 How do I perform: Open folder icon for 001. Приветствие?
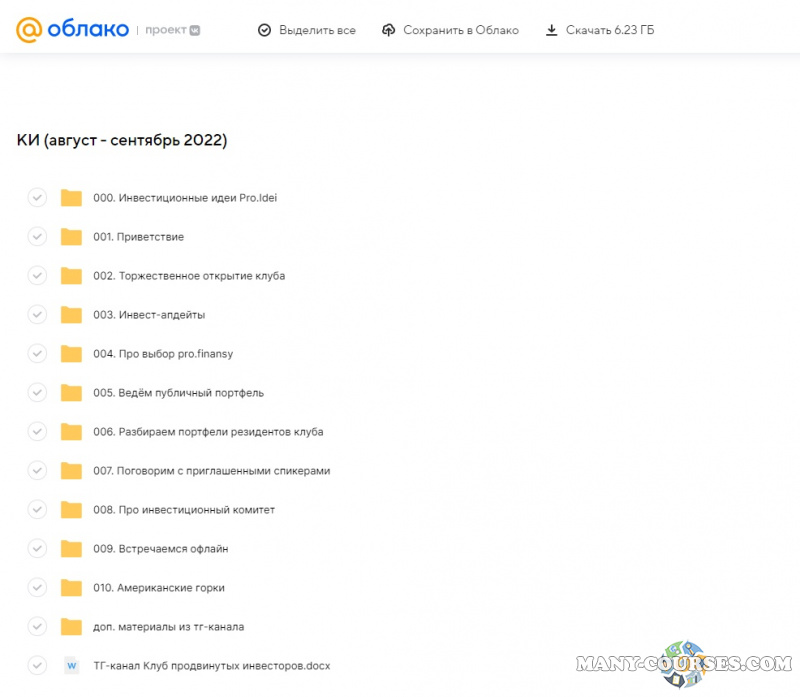click(x=71, y=237)
